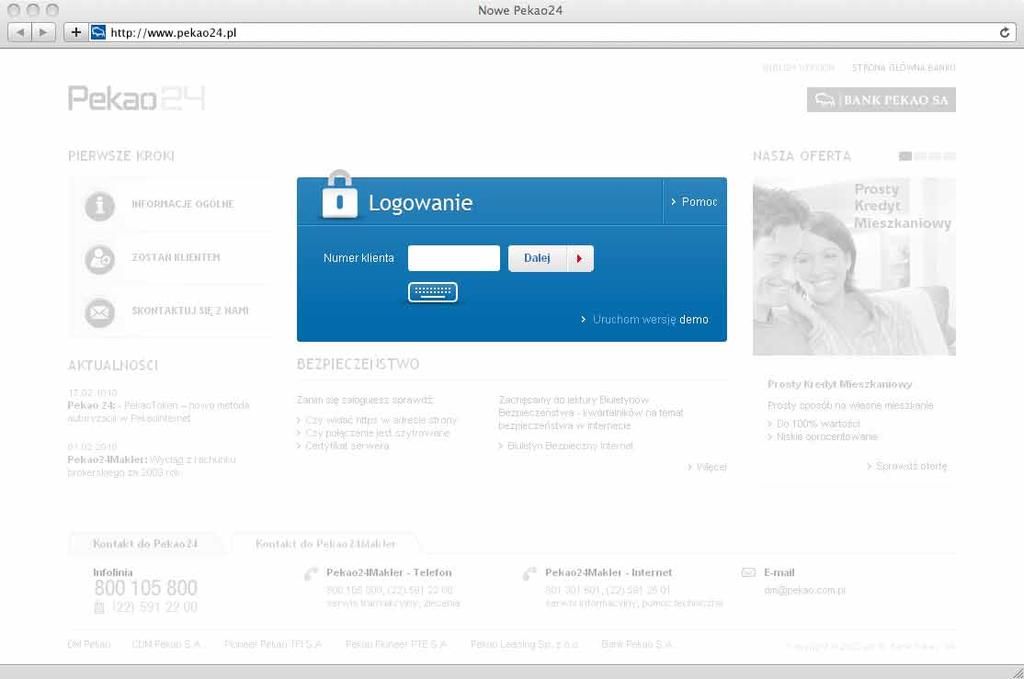
Task: Click the 800 105 800 infolinia number
Action: (146, 588)
